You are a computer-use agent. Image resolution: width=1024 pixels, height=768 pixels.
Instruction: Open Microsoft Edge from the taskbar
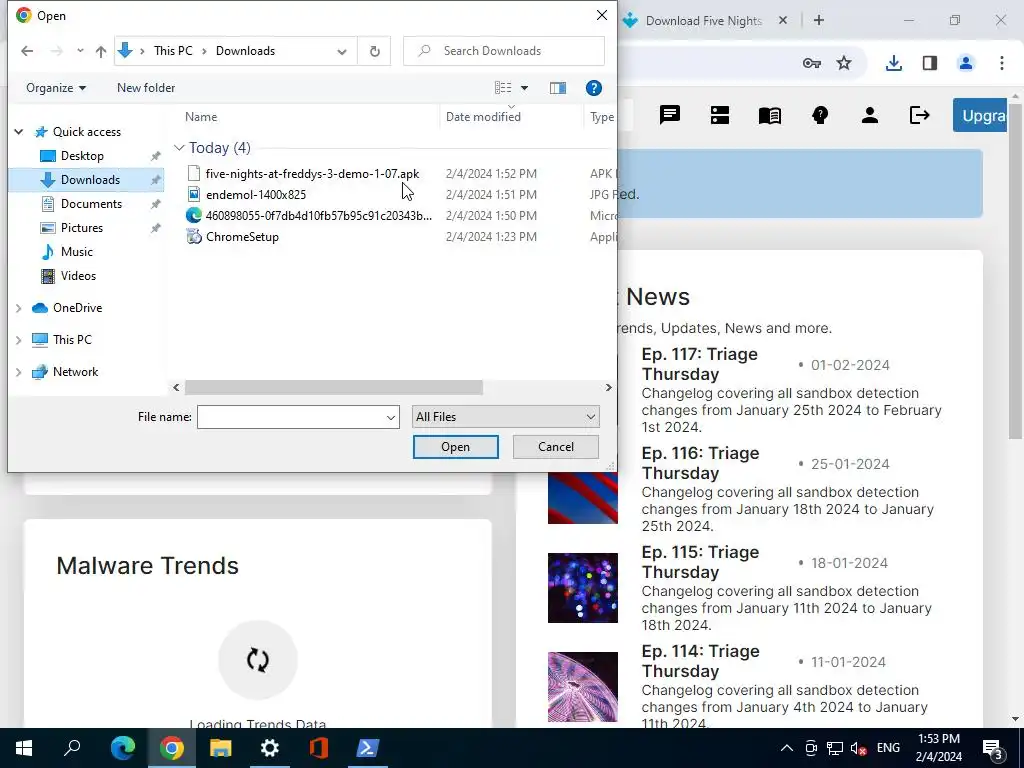coord(122,748)
